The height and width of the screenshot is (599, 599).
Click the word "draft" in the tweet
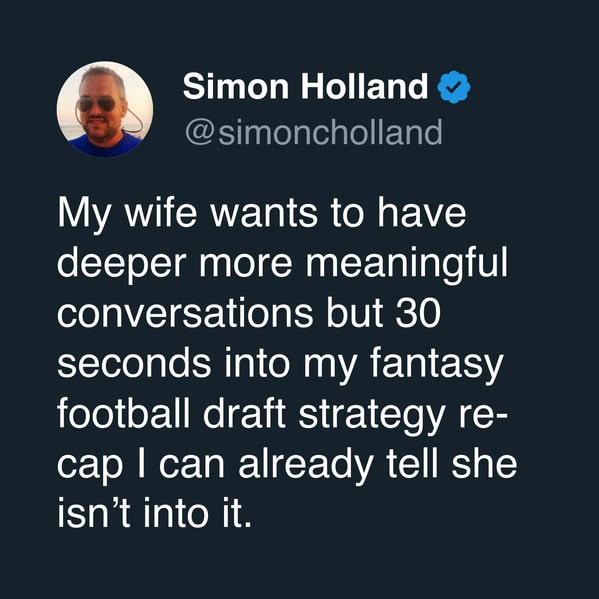[244, 414]
